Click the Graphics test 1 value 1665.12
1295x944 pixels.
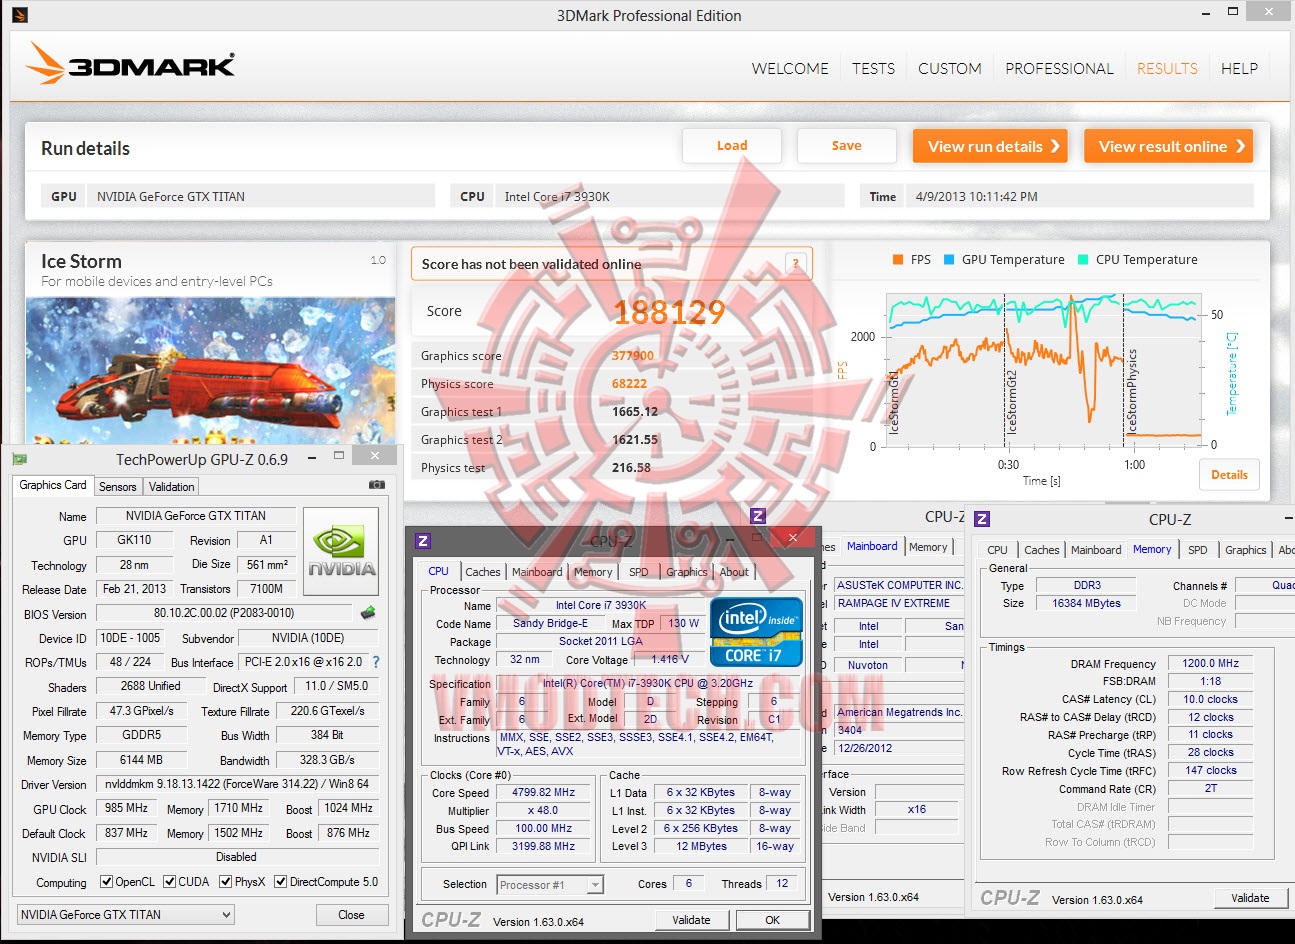(x=635, y=412)
